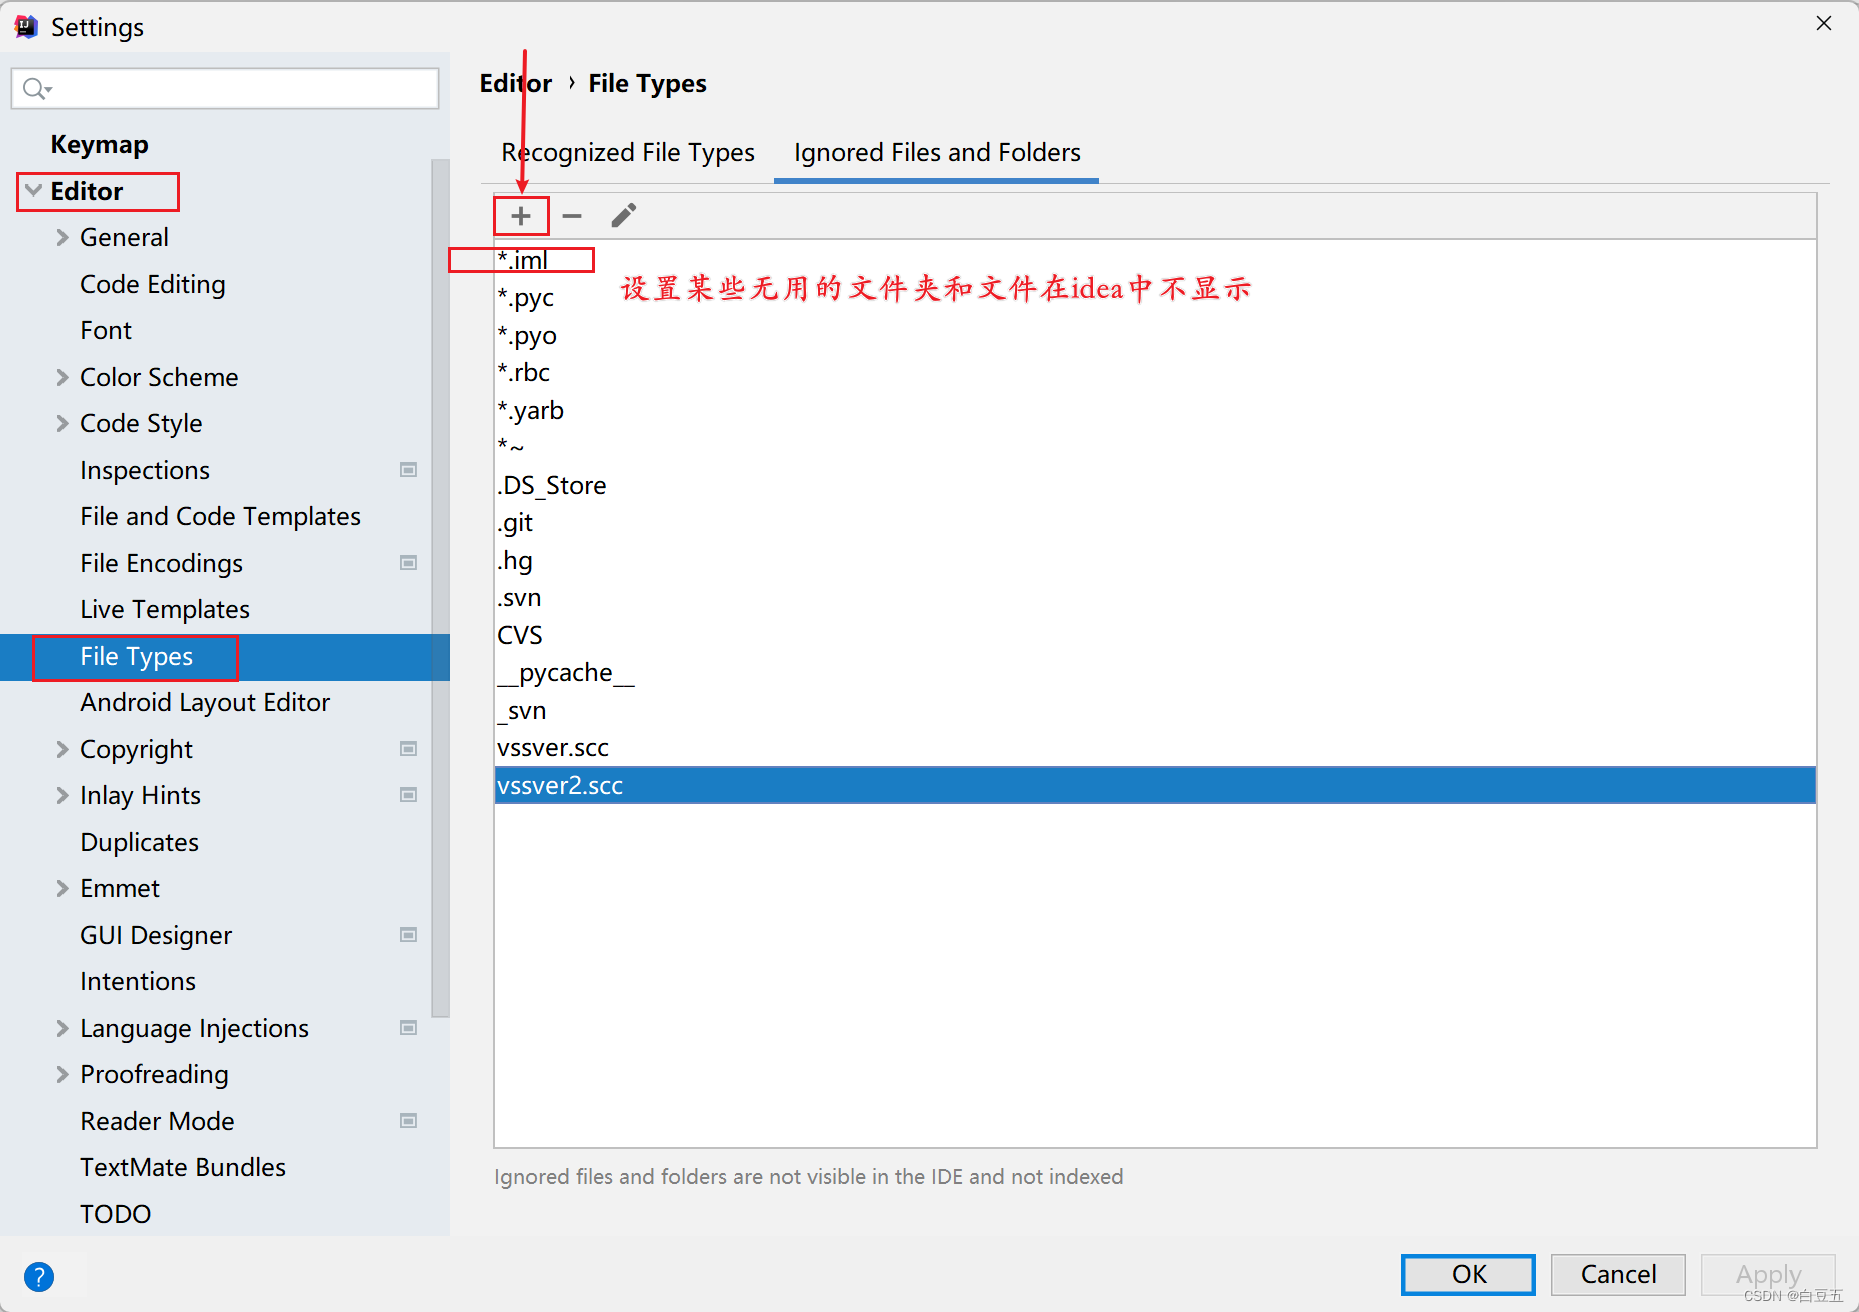Expand the Inlay Hints node arrow
The height and width of the screenshot is (1312, 1859).
click(x=62, y=795)
